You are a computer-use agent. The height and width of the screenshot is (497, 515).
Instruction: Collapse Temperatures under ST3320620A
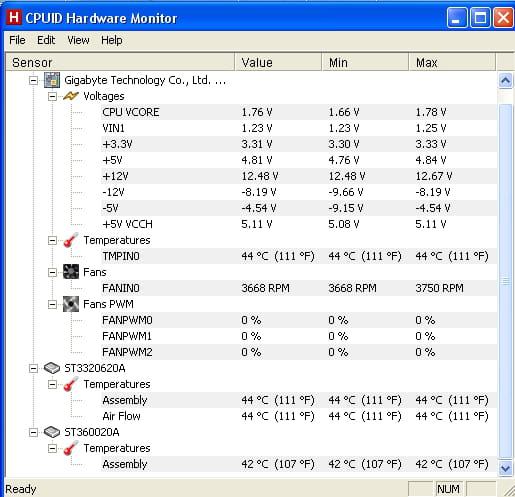[52, 384]
